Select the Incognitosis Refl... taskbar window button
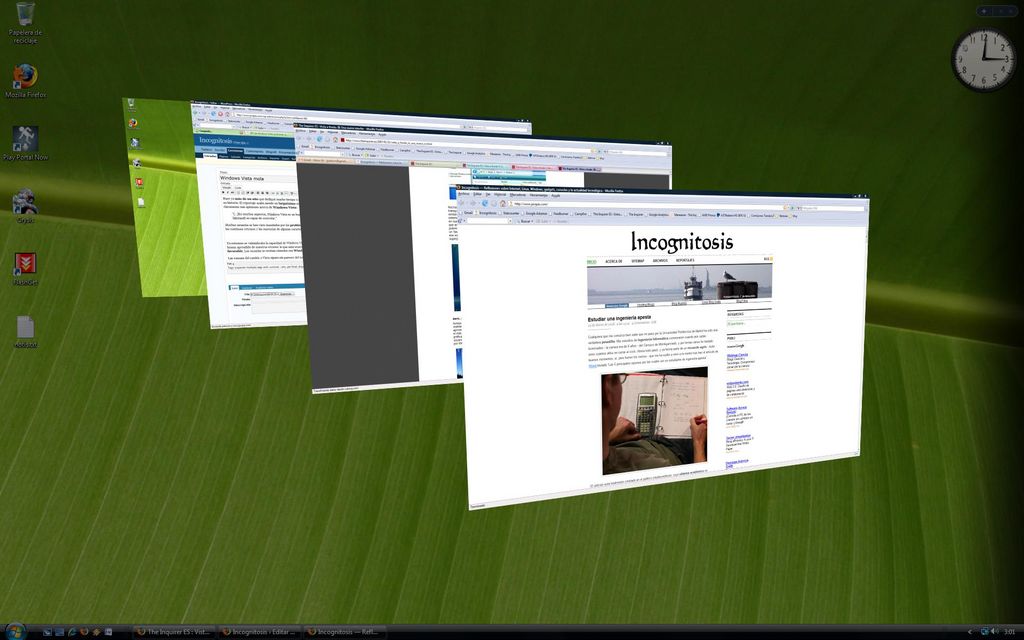This screenshot has width=1024, height=640. click(345, 632)
